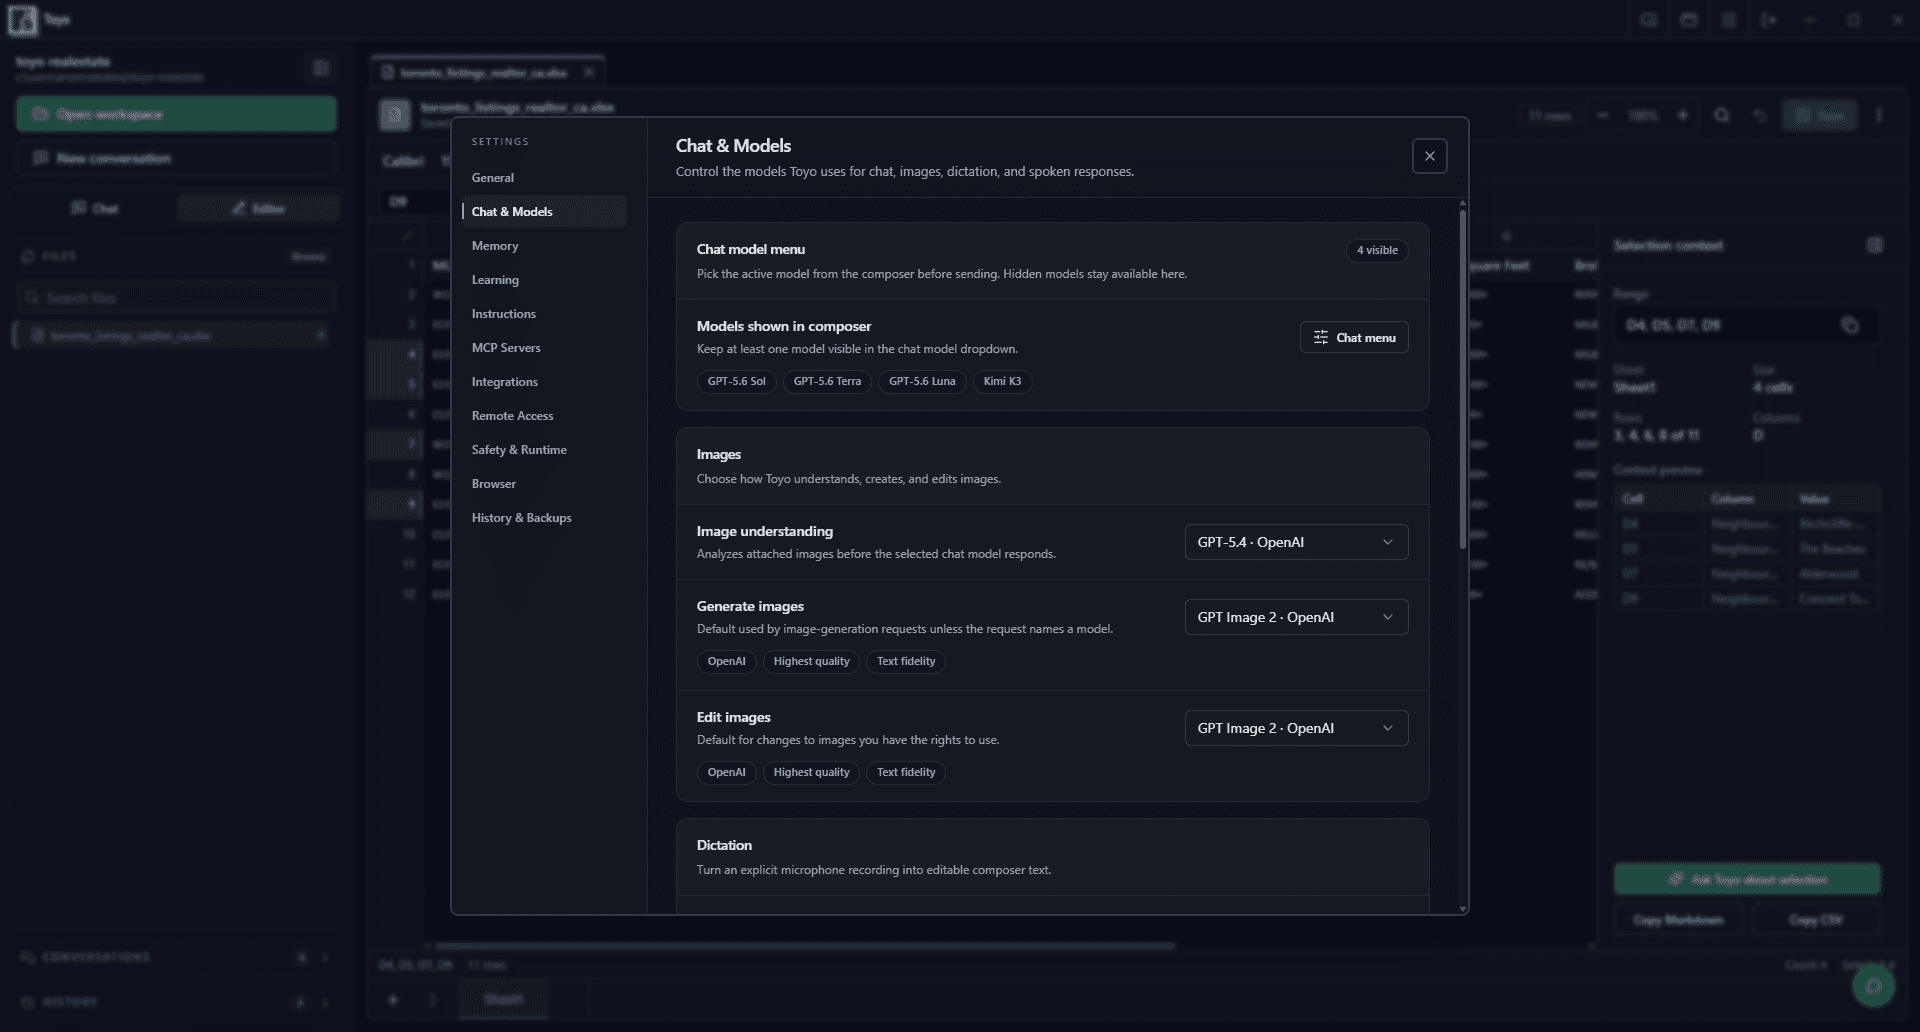Viewport: 1920px width, 1032px height.
Task: Click the Kimi K3 model chip
Action: (x=1002, y=381)
